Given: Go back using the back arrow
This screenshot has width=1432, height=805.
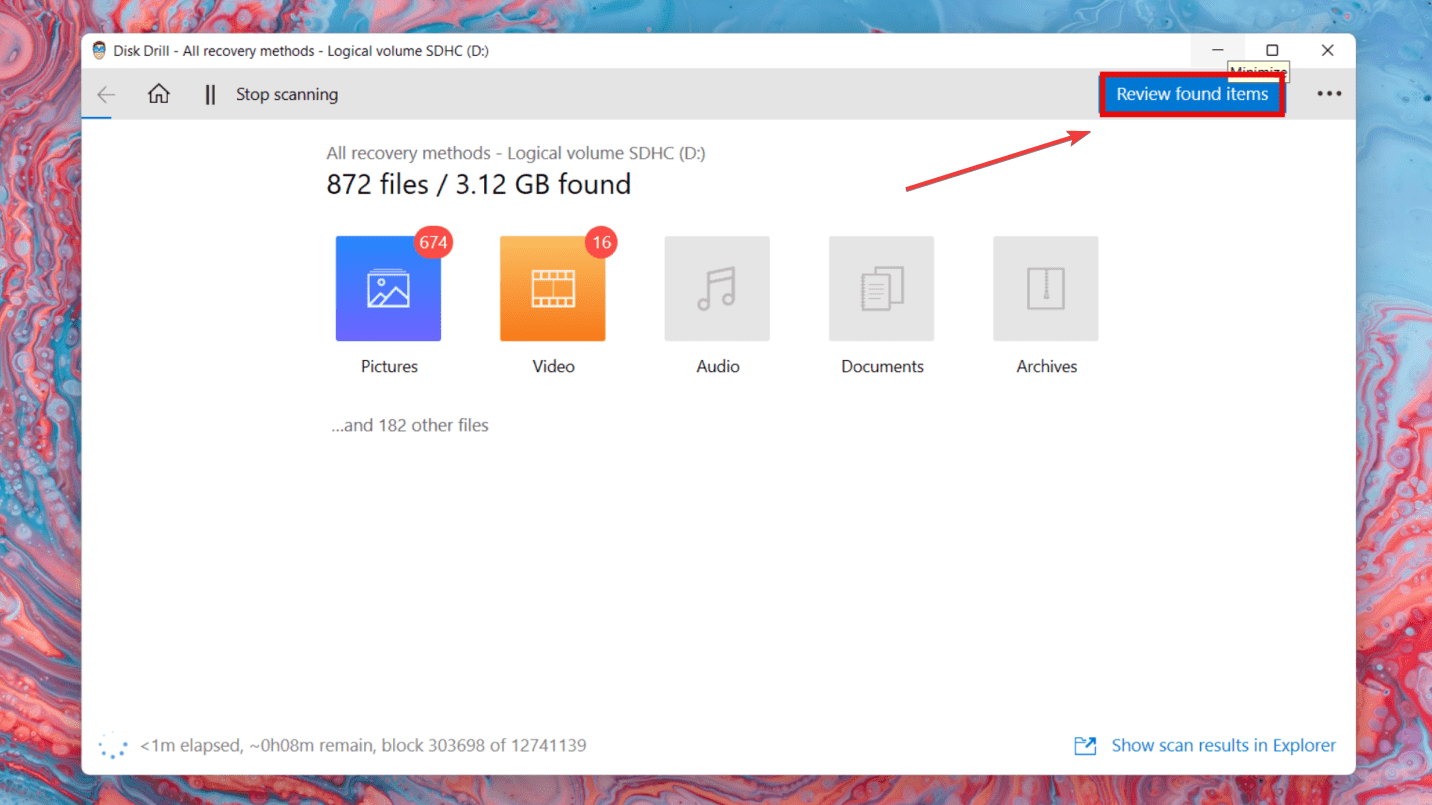Looking at the screenshot, I should [106, 94].
